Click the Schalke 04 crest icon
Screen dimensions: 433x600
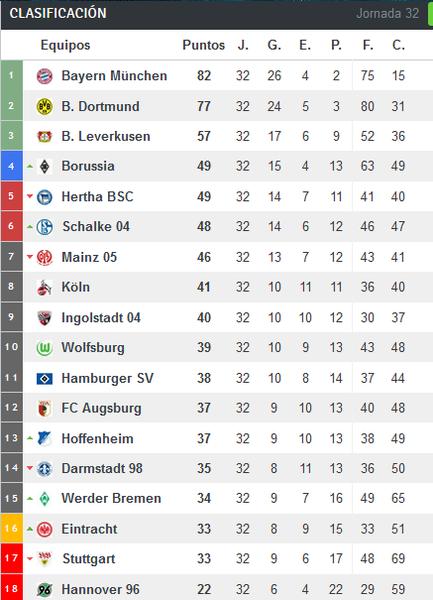pos(44,227)
